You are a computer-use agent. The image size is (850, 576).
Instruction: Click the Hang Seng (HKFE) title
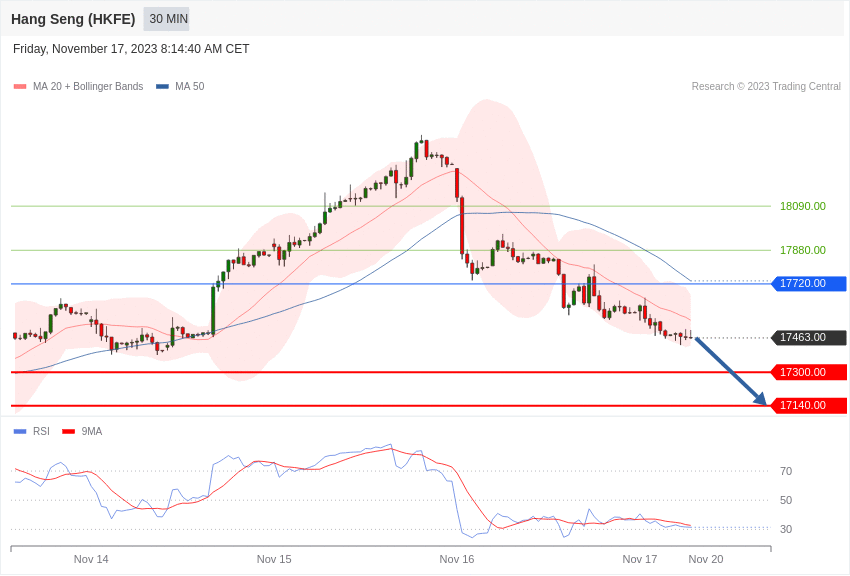coord(73,19)
